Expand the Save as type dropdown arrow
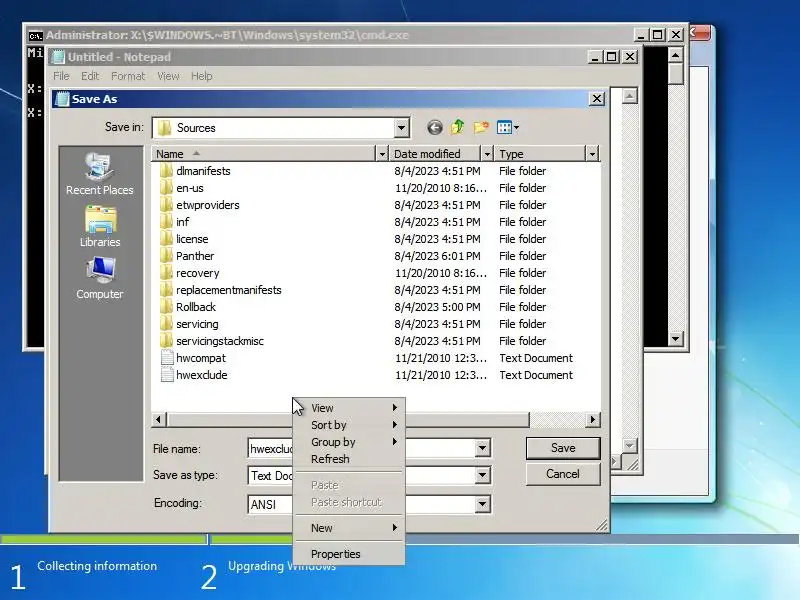 click(x=482, y=476)
